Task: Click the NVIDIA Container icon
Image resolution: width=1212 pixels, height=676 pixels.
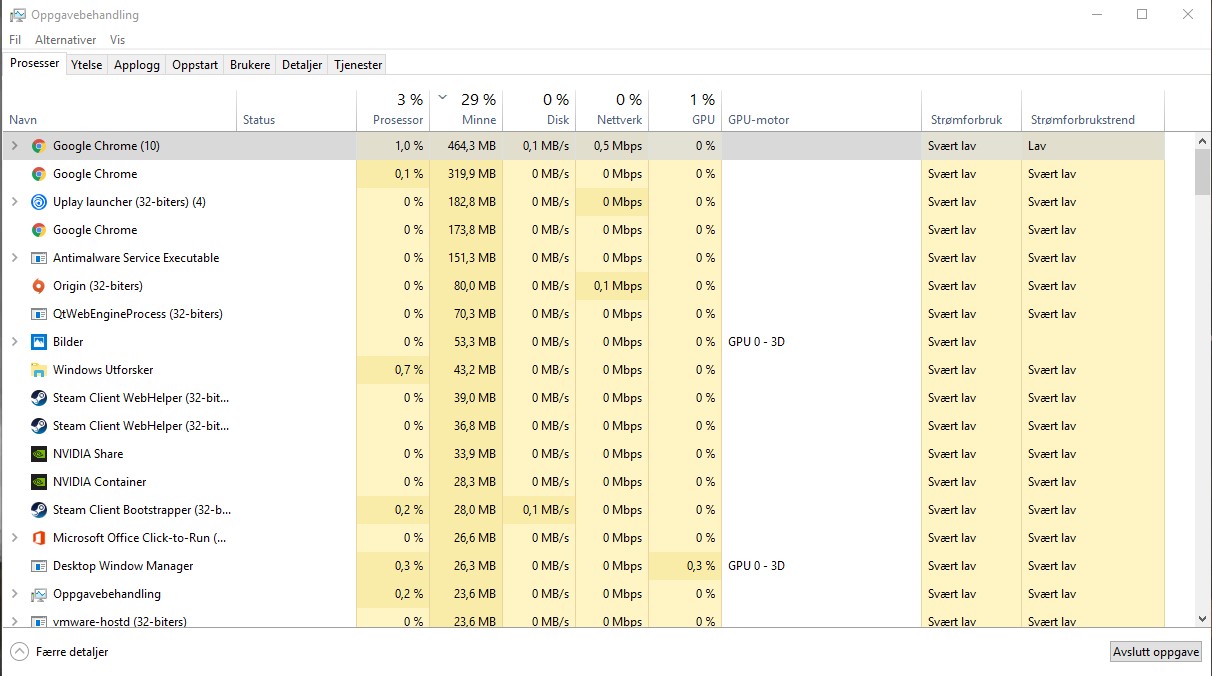Action: [38, 482]
